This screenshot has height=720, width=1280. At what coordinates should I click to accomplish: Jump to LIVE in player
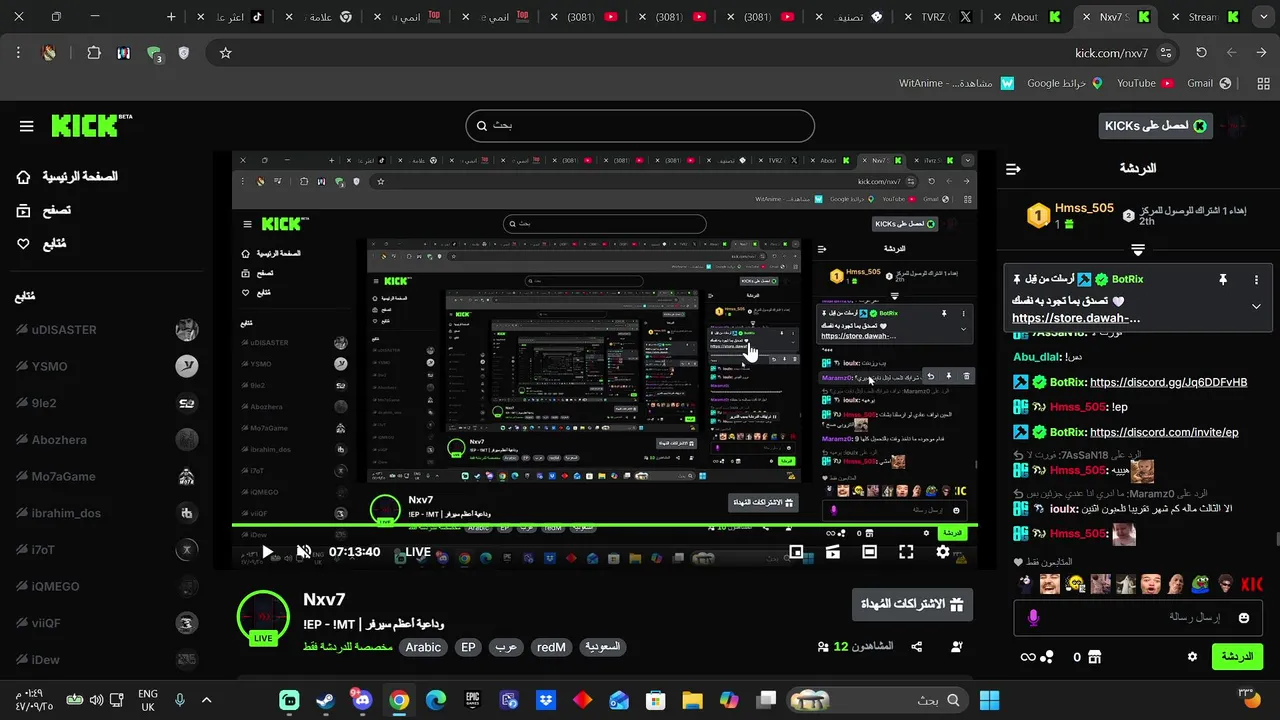[x=417, y=552]
